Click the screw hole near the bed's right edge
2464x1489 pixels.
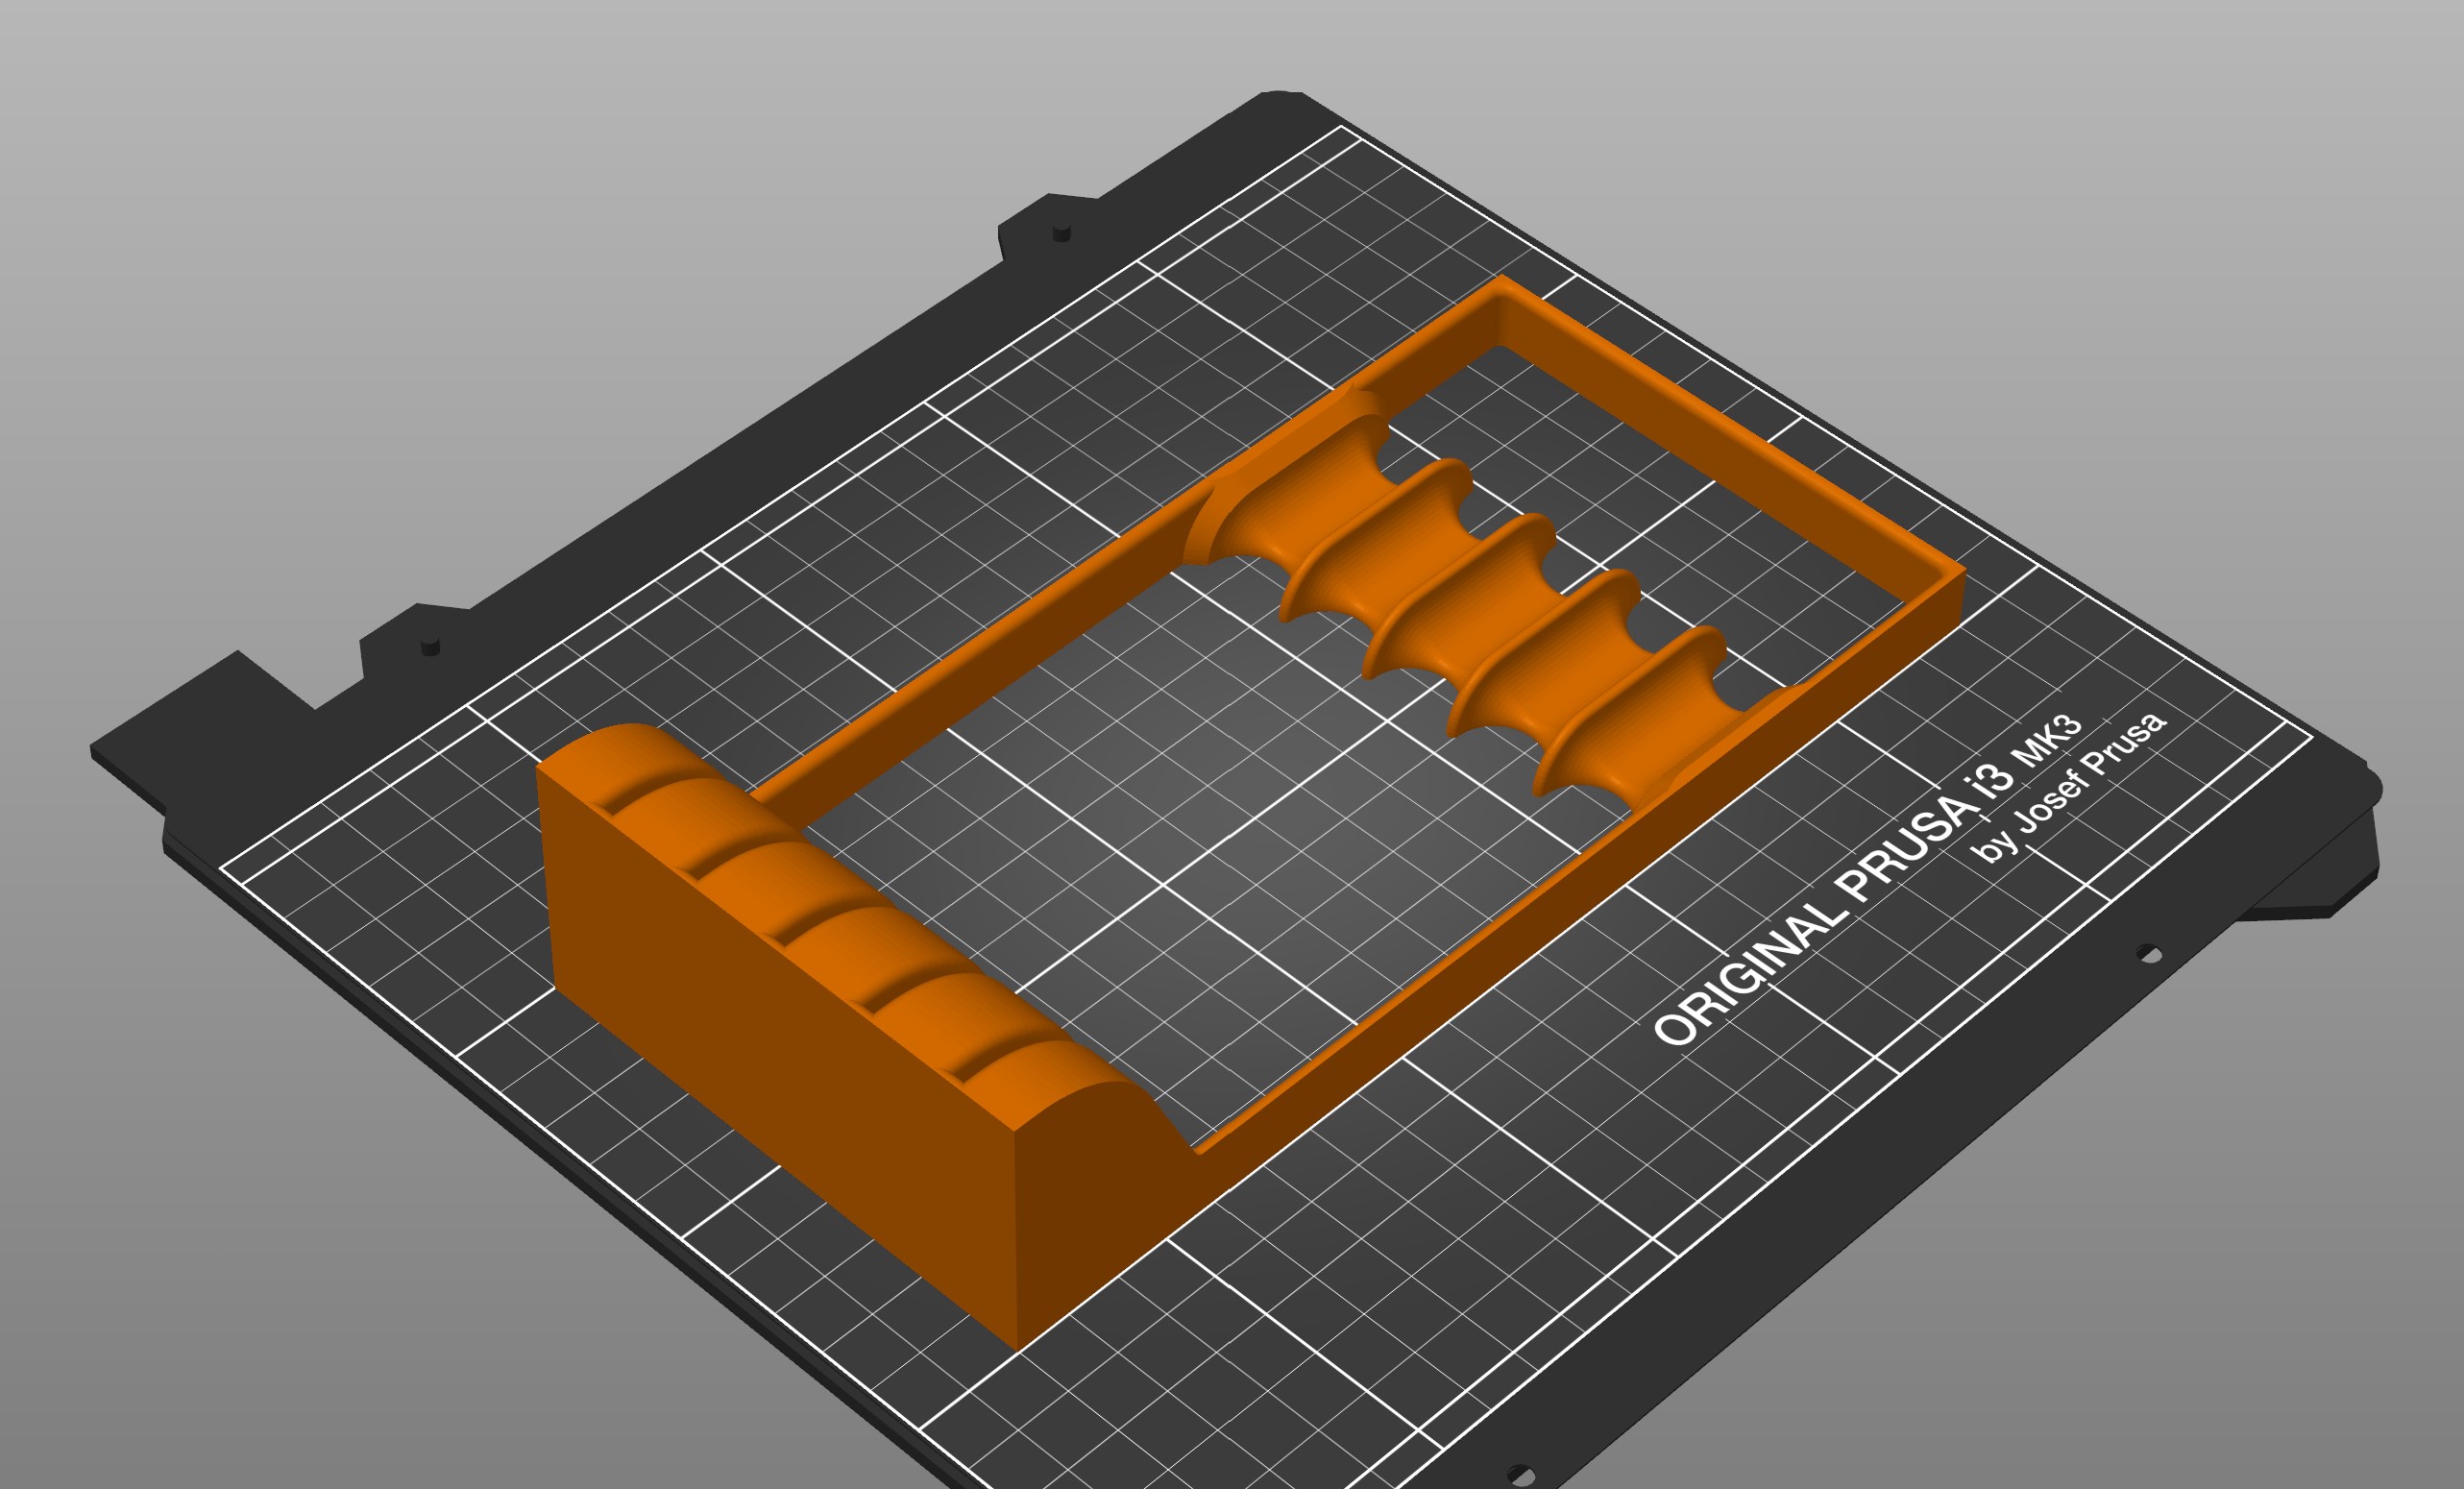[x=2149, y=954]
